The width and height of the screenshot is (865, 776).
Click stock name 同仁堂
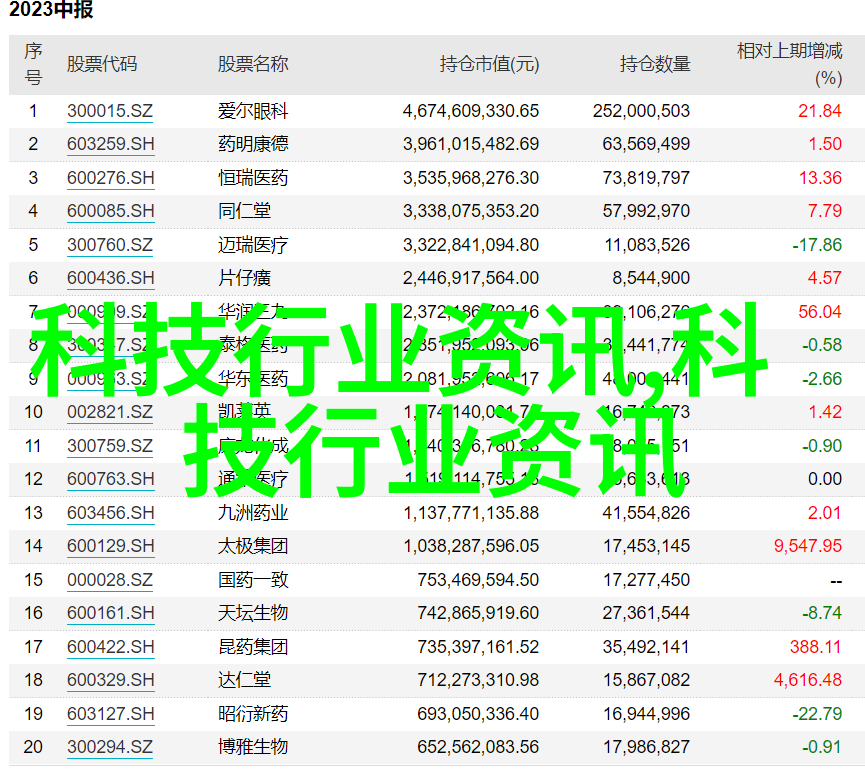click(x=244, y=211)
